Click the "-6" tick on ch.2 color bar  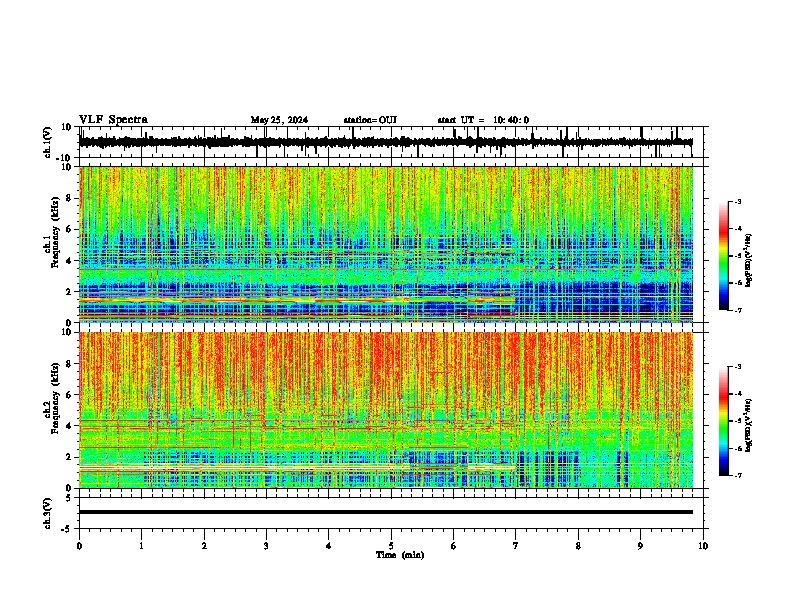pyautogui.click(x=737, y=448)
